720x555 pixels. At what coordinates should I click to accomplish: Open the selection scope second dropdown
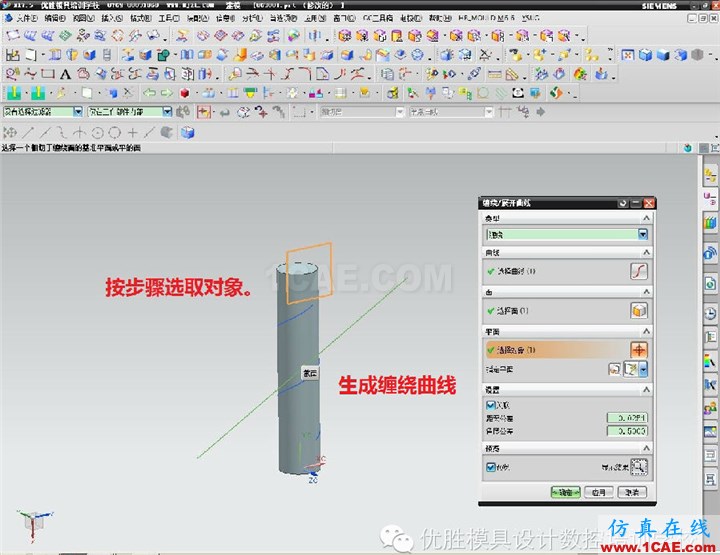[x=168, y=112]
